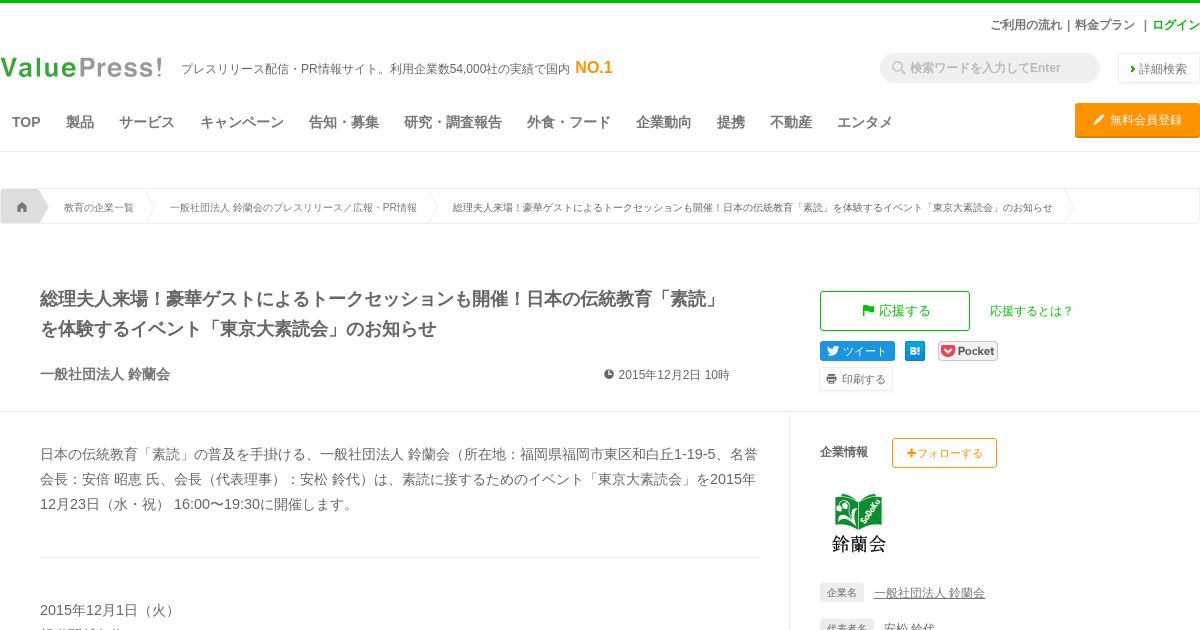Viewport: 1200px width, 630px height.
Task: Open the 一般社団法人 鈴蘭会 company name link
Action: tap(929, 593)
